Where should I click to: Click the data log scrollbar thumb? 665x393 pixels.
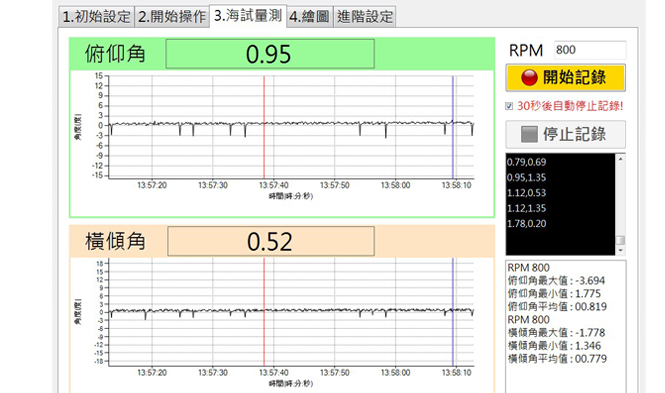[x=620, y=240]
